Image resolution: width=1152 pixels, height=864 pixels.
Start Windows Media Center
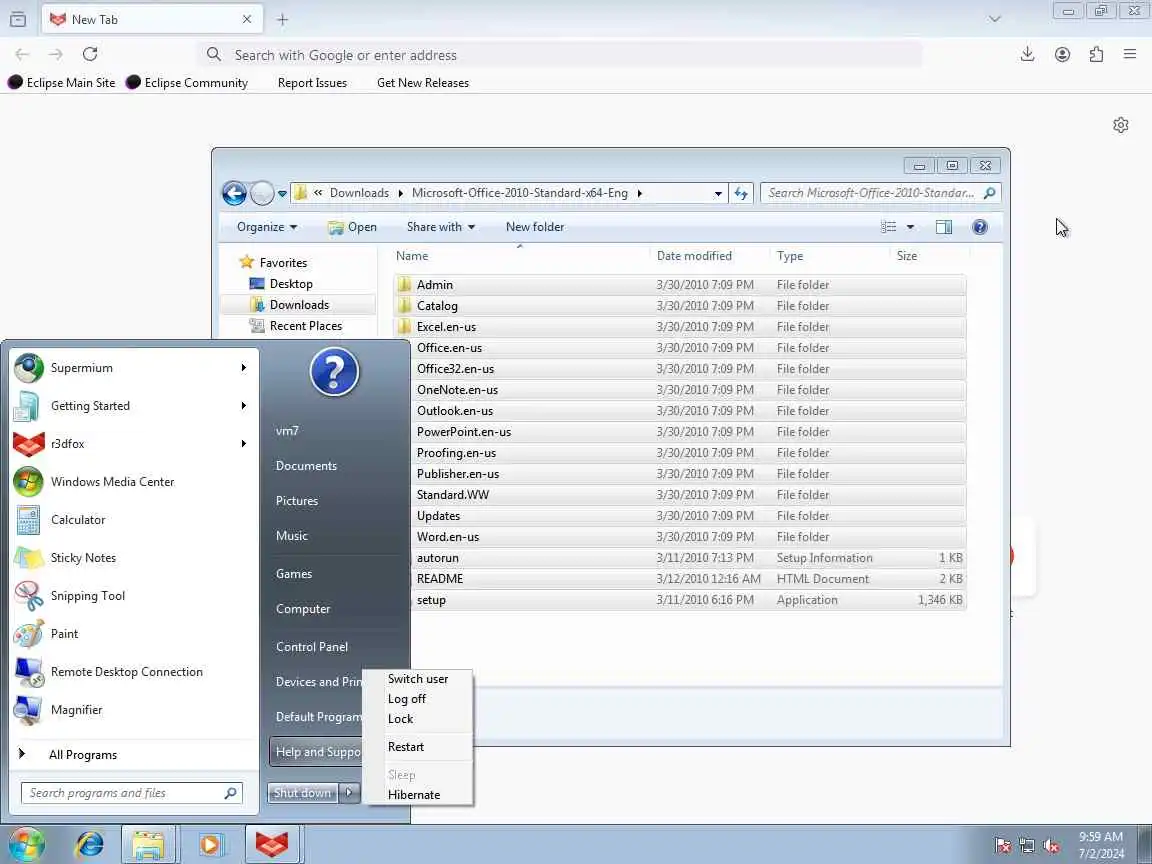click(x=134, y=482)
